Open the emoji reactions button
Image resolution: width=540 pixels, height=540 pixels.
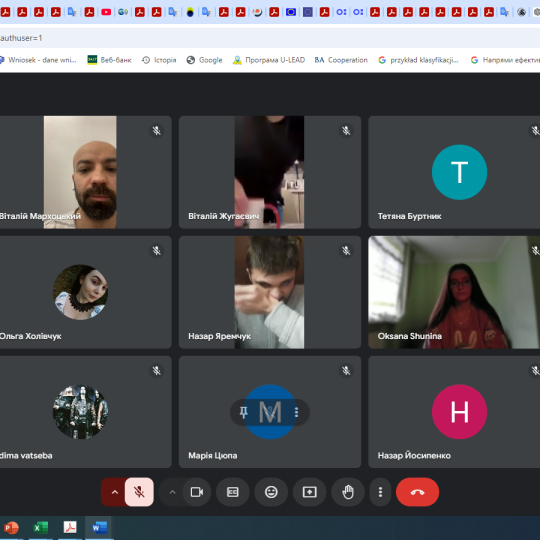(271, 492)
